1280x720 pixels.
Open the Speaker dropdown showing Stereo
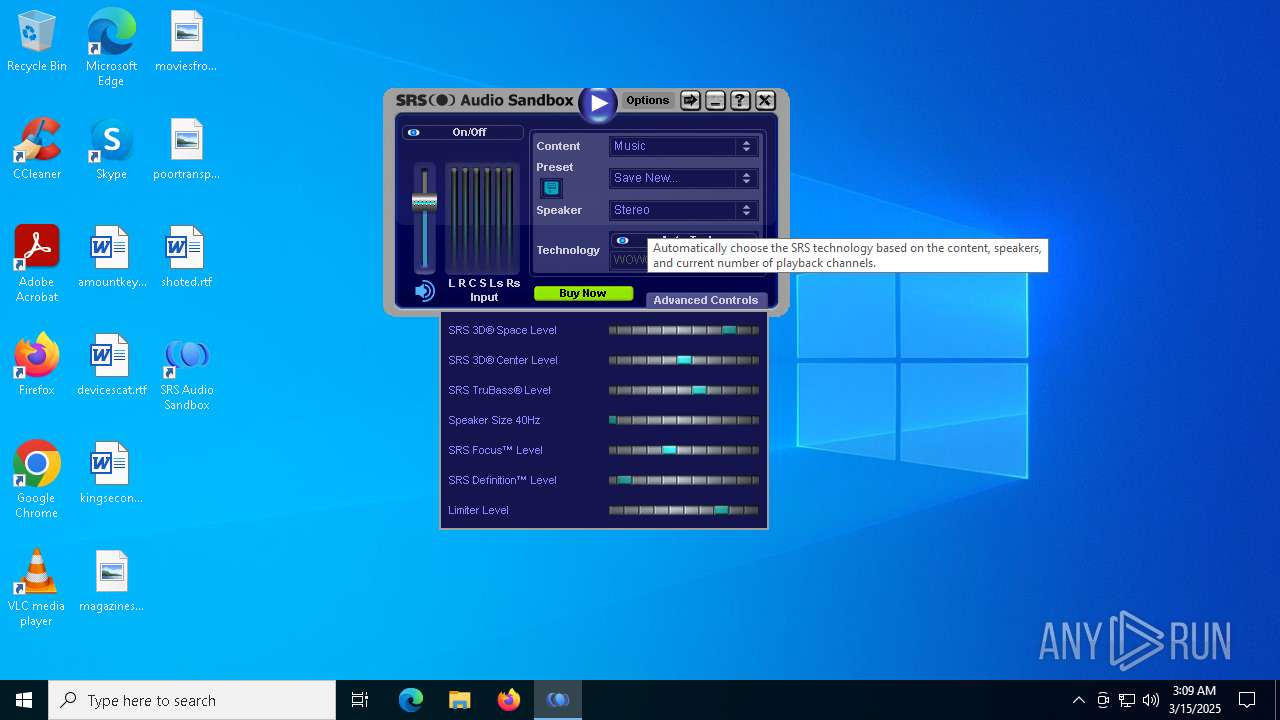(684, 210)
